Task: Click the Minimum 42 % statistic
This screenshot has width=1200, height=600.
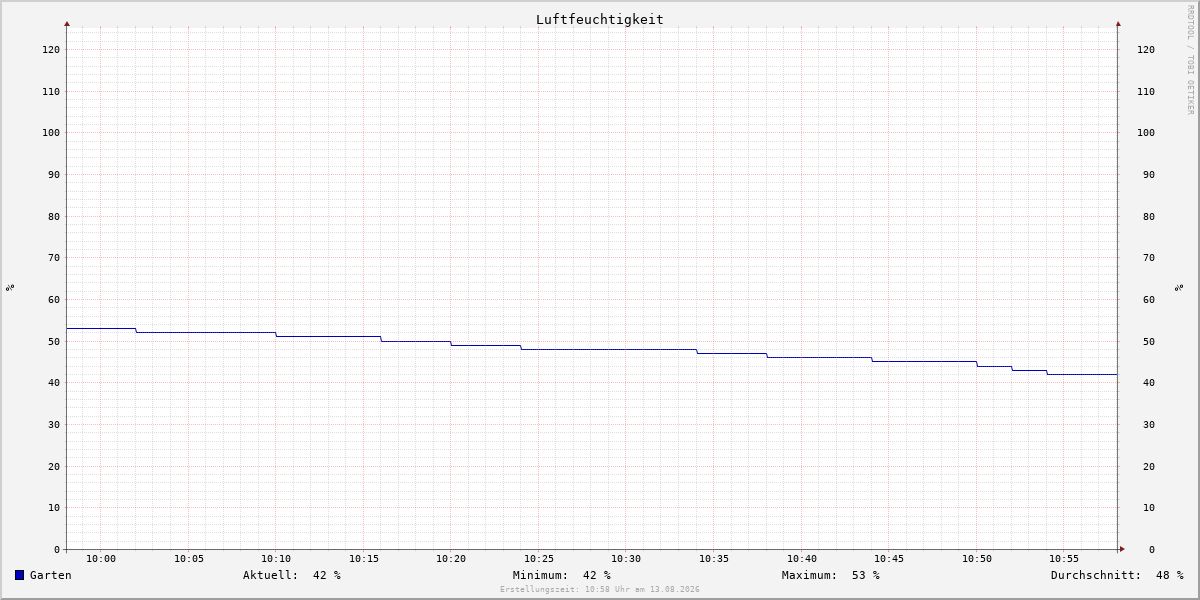Action: (x=562, y=575)
